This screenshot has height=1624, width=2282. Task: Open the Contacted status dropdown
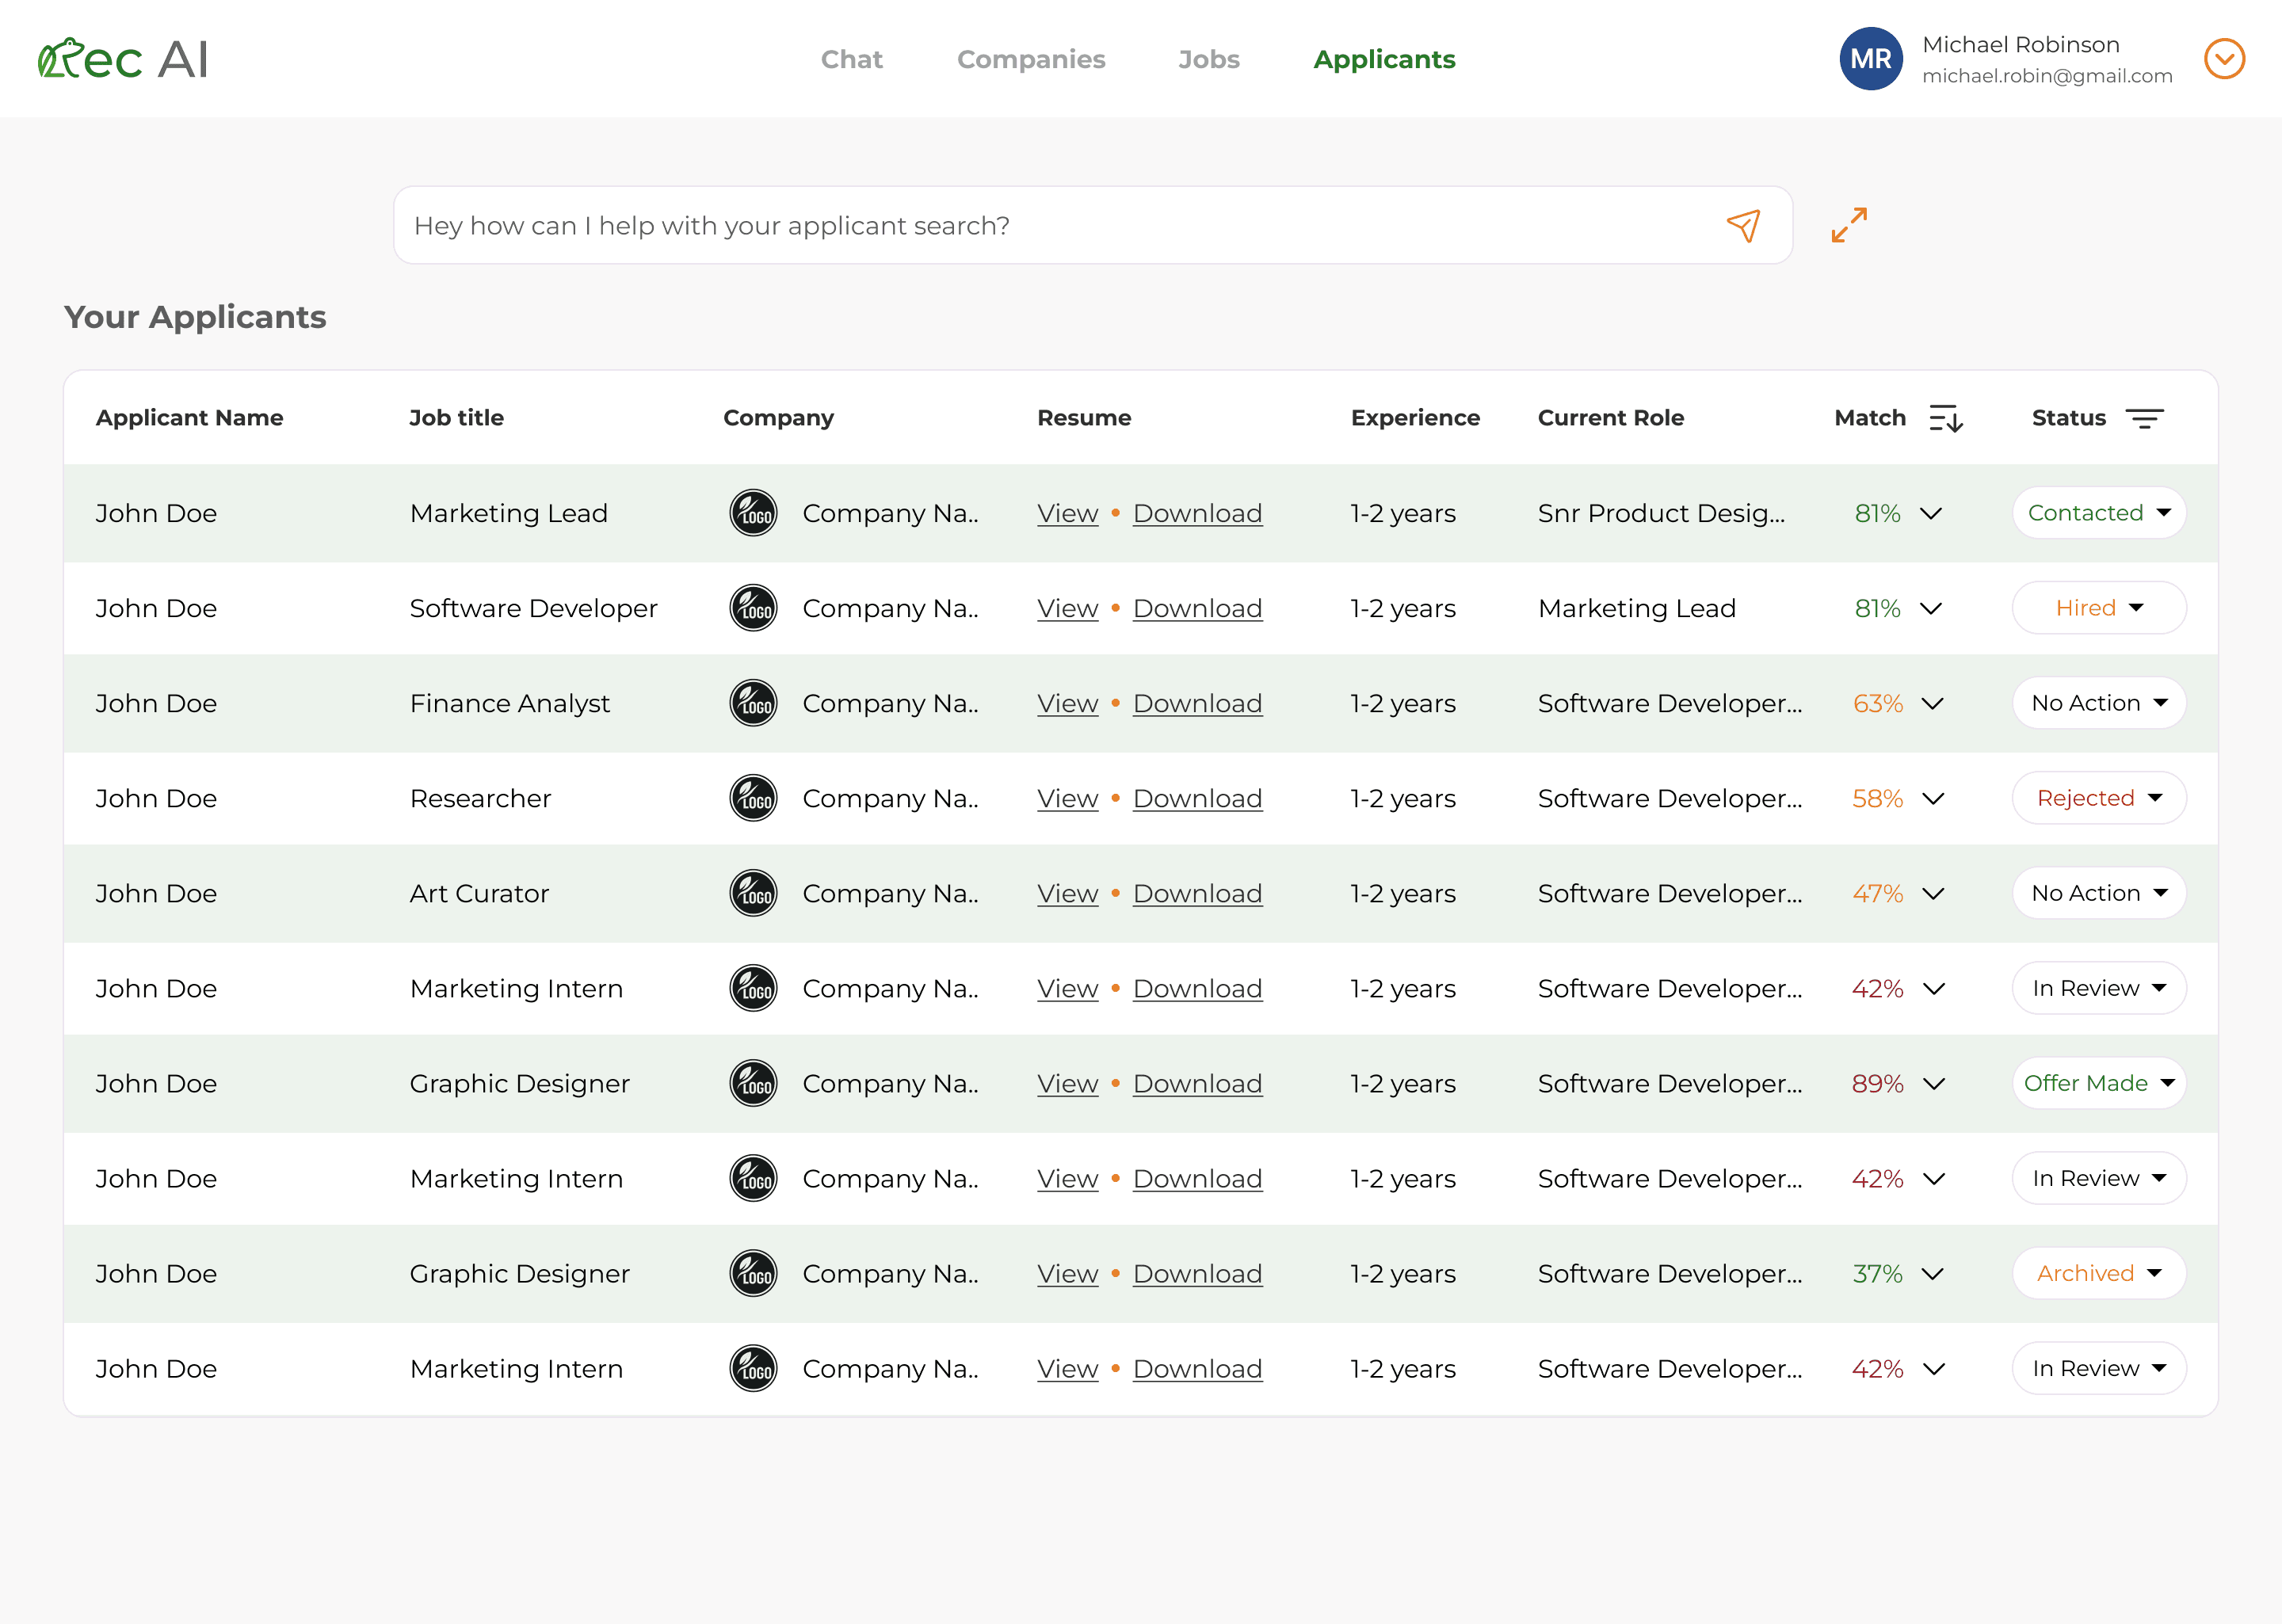(2098, 513)
